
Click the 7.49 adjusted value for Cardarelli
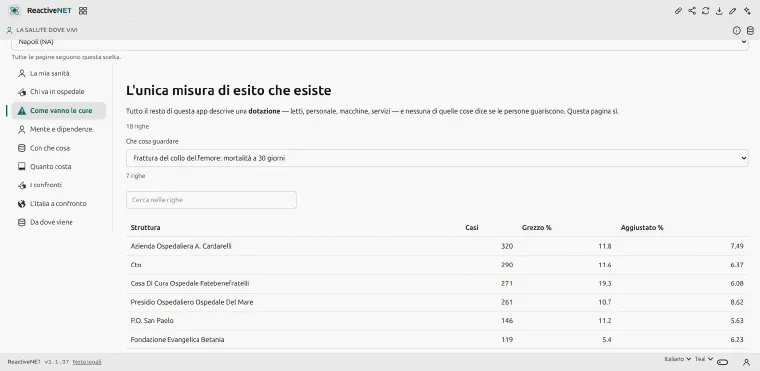(737, 246)
